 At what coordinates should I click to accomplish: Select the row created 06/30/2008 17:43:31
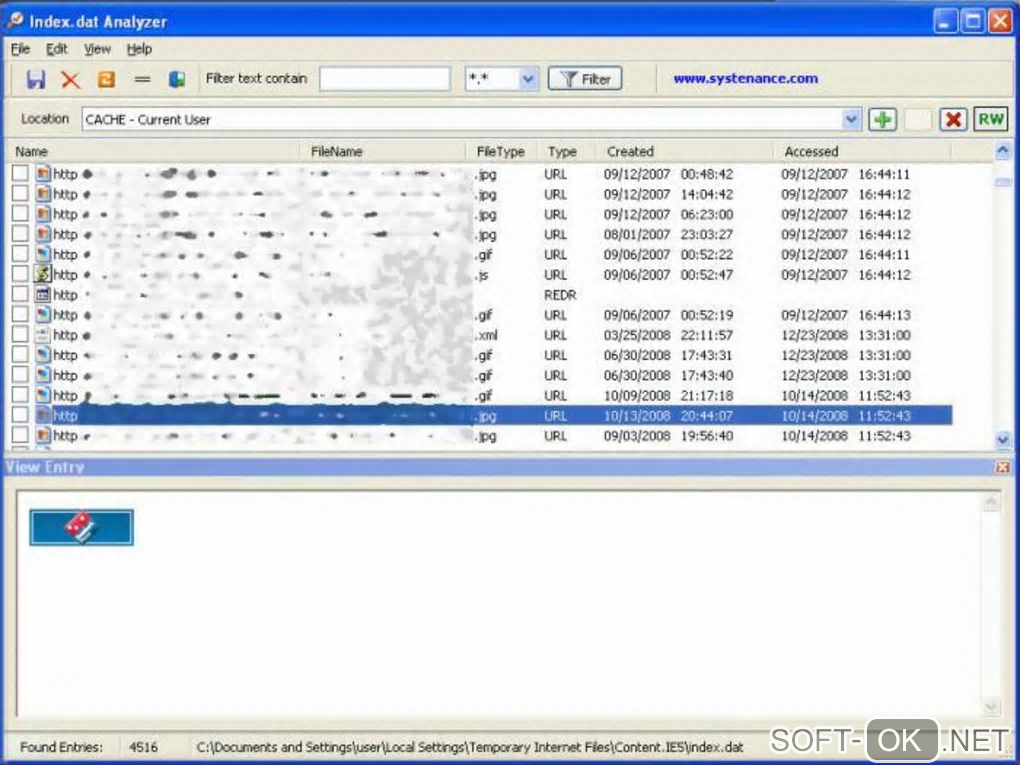coord(481,355)
